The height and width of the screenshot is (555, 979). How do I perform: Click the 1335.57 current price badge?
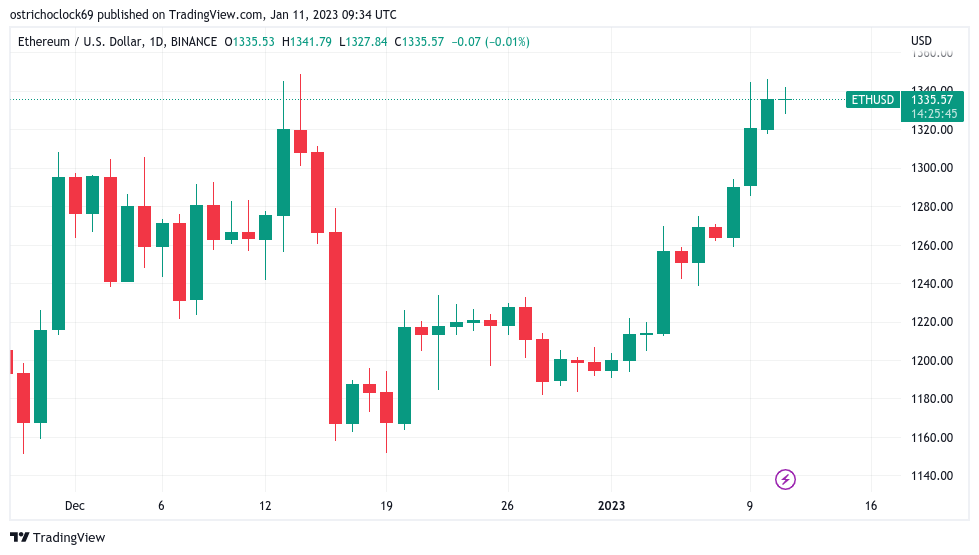click(932, 99)
